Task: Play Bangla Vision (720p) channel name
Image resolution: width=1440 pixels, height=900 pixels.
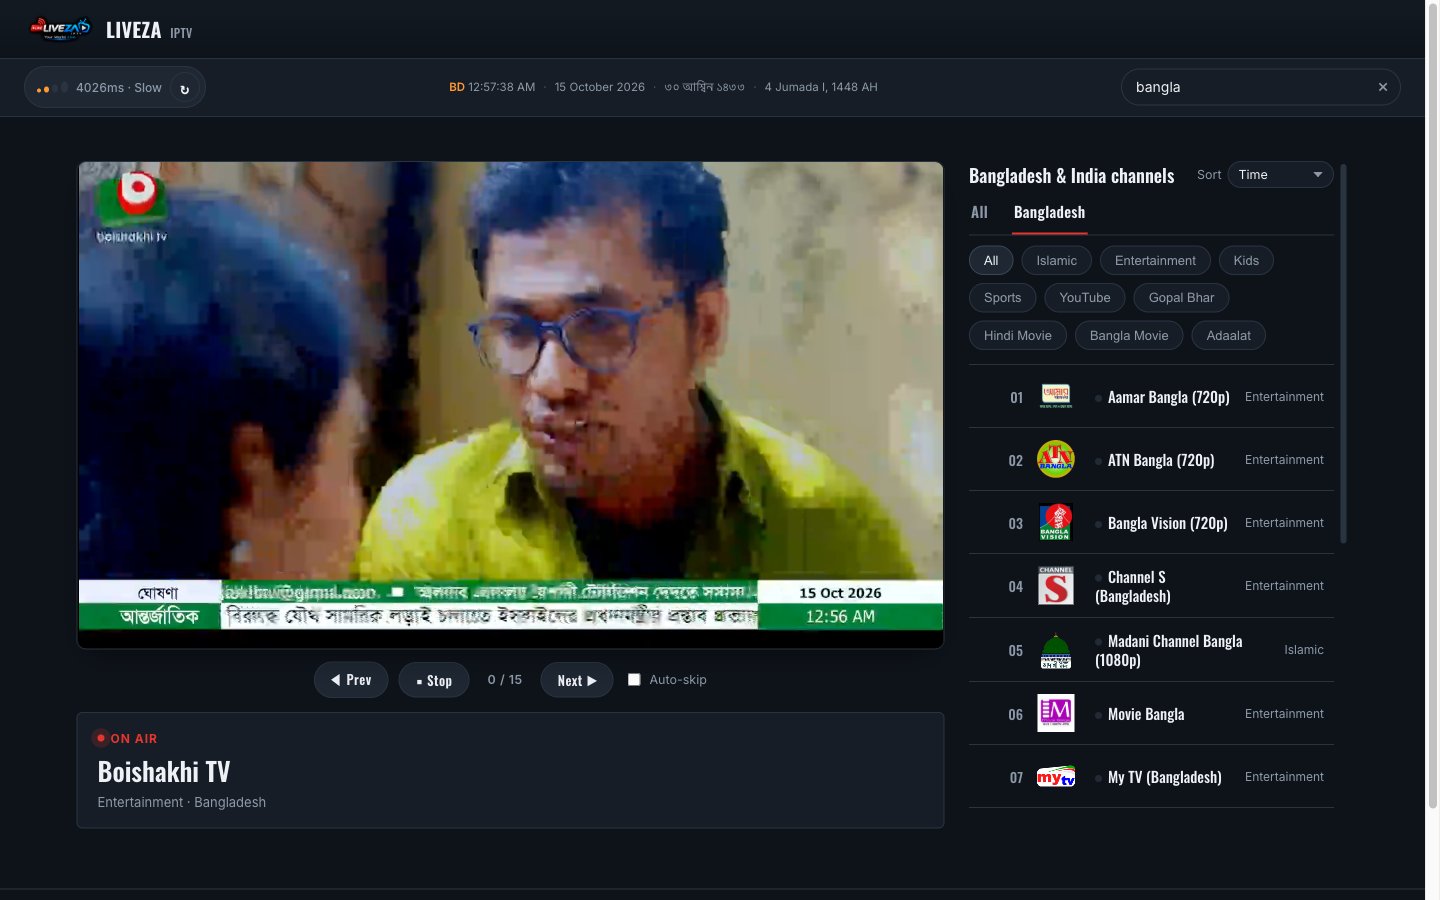Action: [1168, 523]
